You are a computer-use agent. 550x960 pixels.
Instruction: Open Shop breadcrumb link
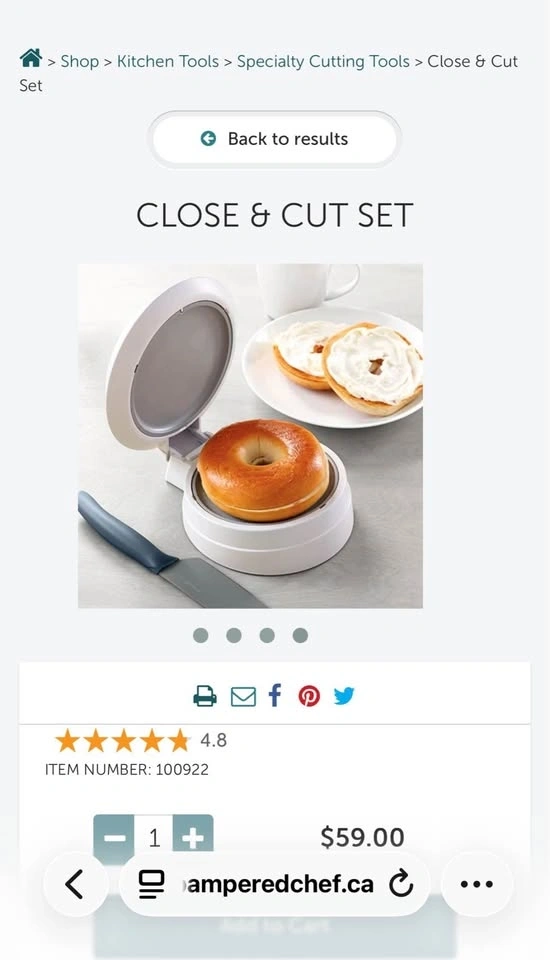coord(80,61)
